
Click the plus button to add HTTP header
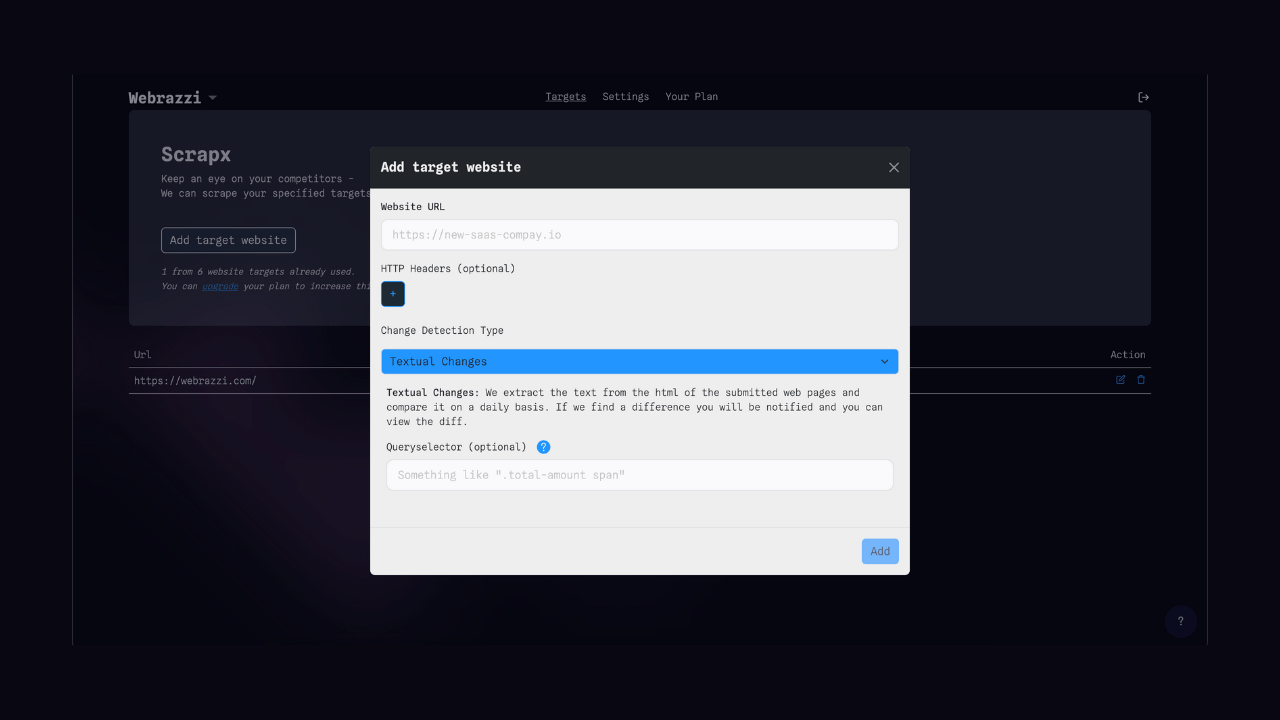[393, 294]
